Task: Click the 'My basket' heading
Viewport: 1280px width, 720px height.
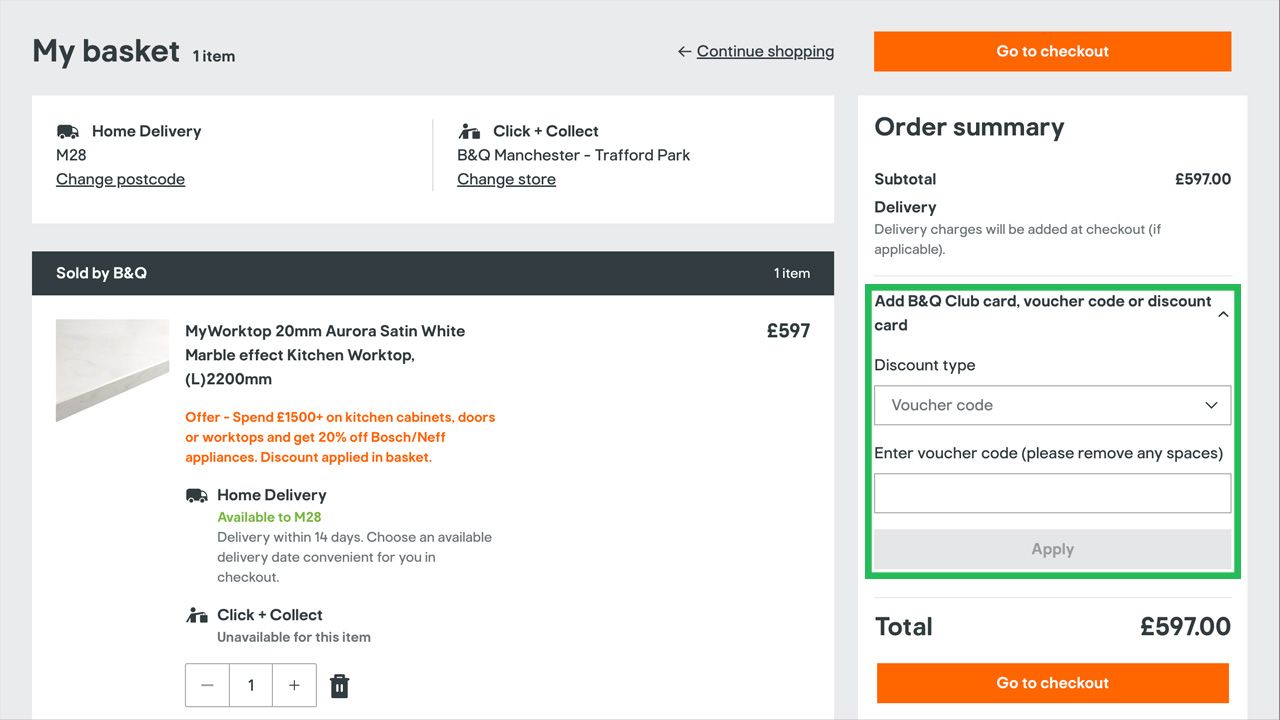Action: pos(106,51)
